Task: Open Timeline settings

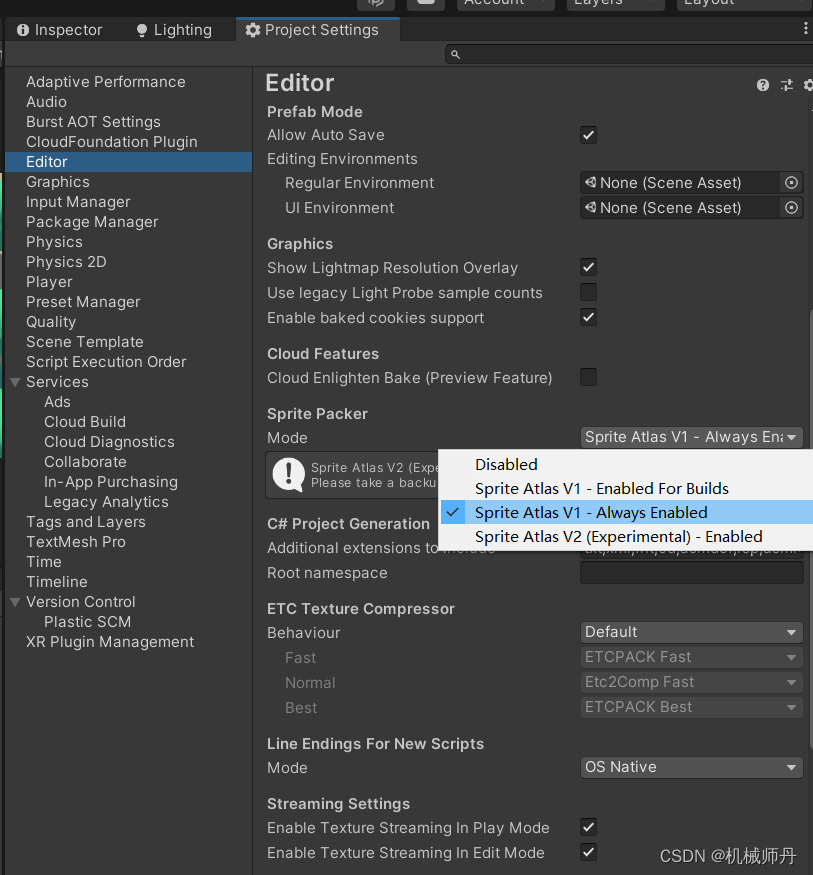Action: [57, 582]
